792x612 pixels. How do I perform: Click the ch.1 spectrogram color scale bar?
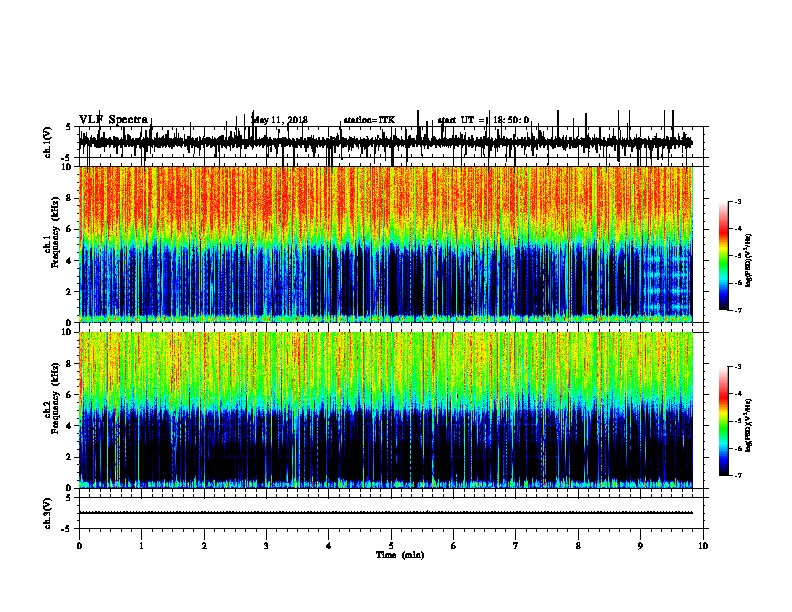coord(724,256)
